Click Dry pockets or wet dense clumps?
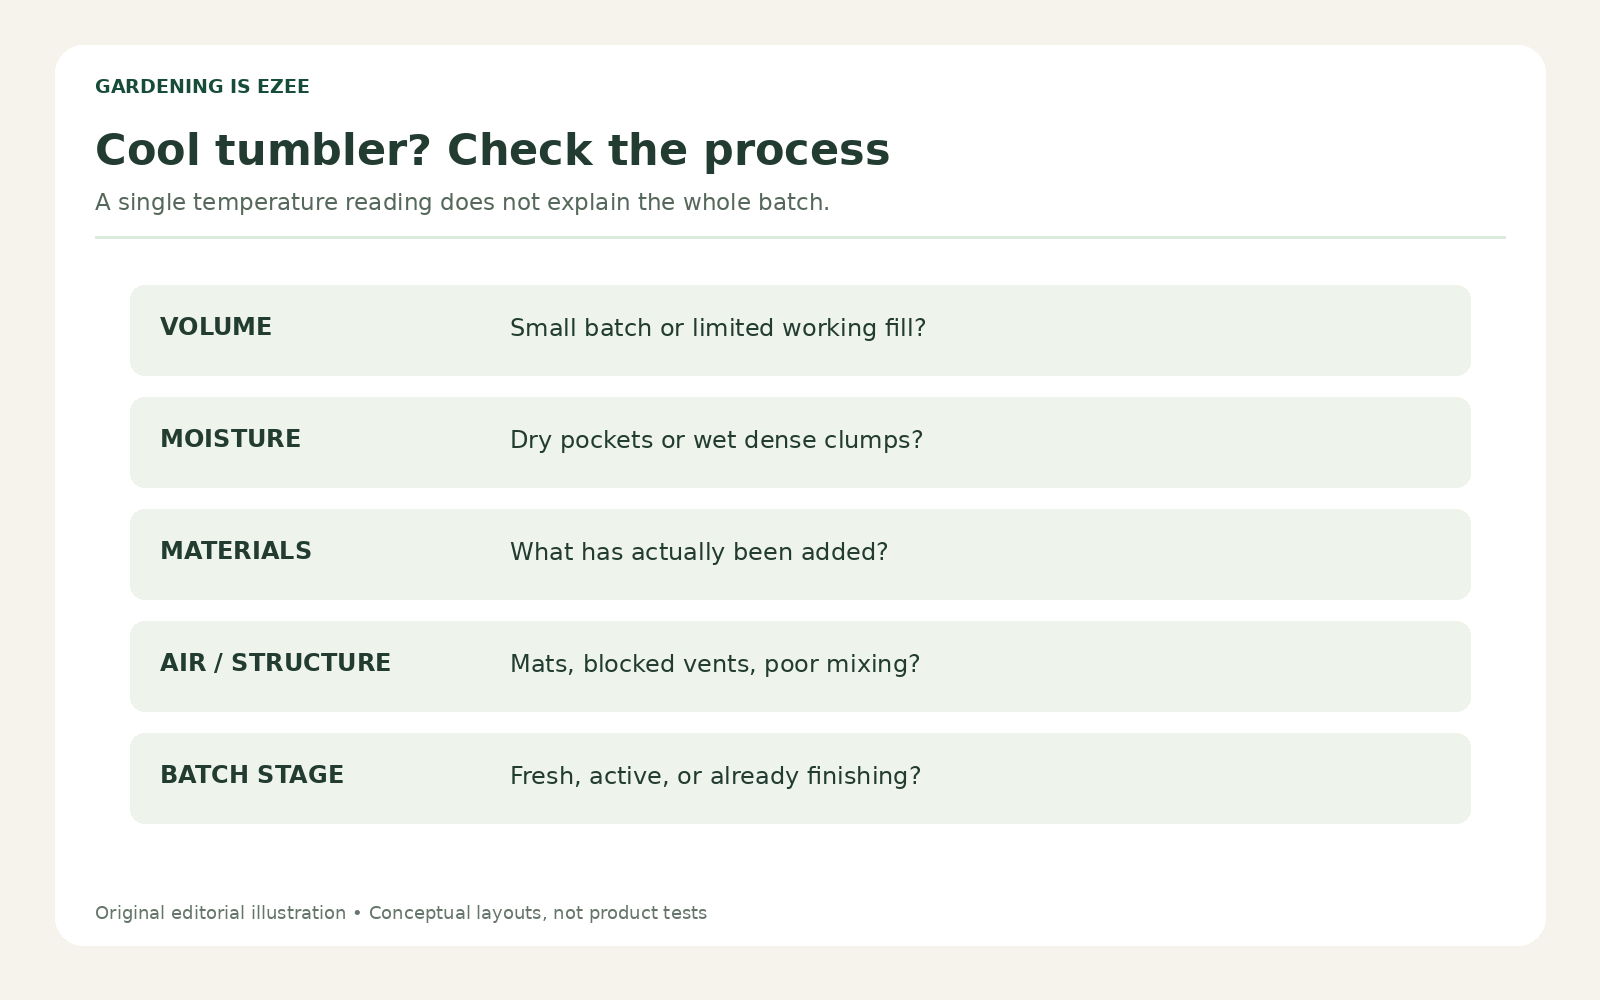Image resolution: width=1600 pixels, height=1000 pixels. 716,440
